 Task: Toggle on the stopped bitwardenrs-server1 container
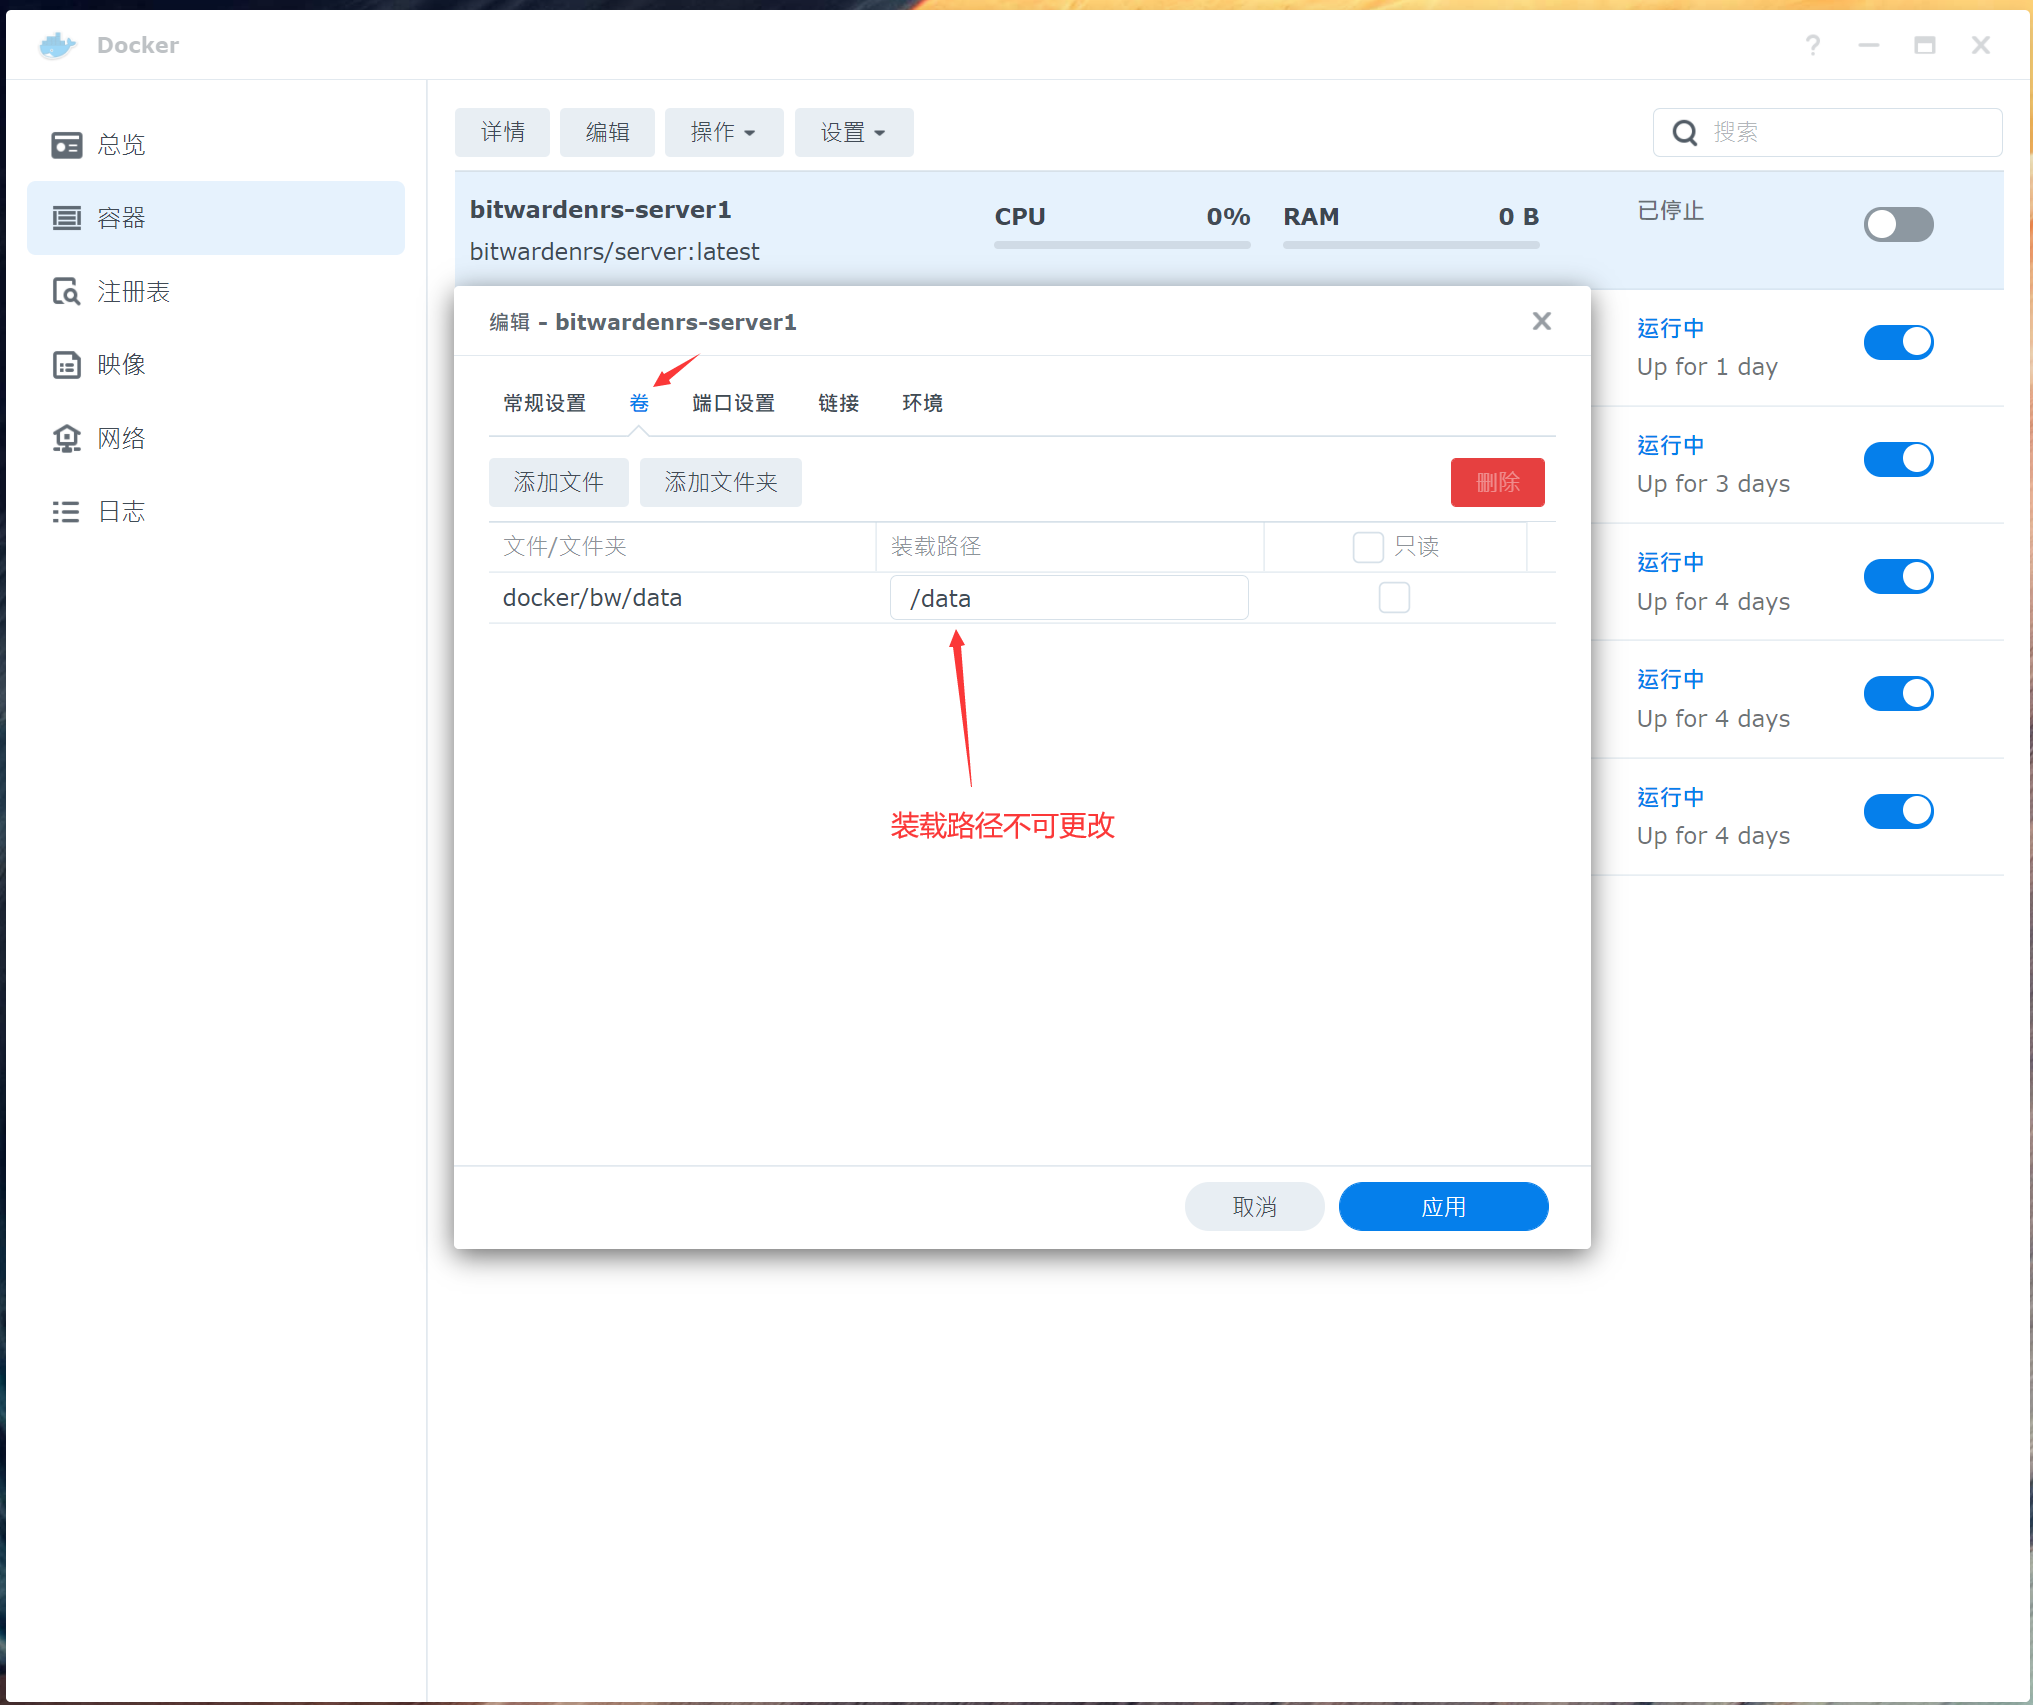1898,224
